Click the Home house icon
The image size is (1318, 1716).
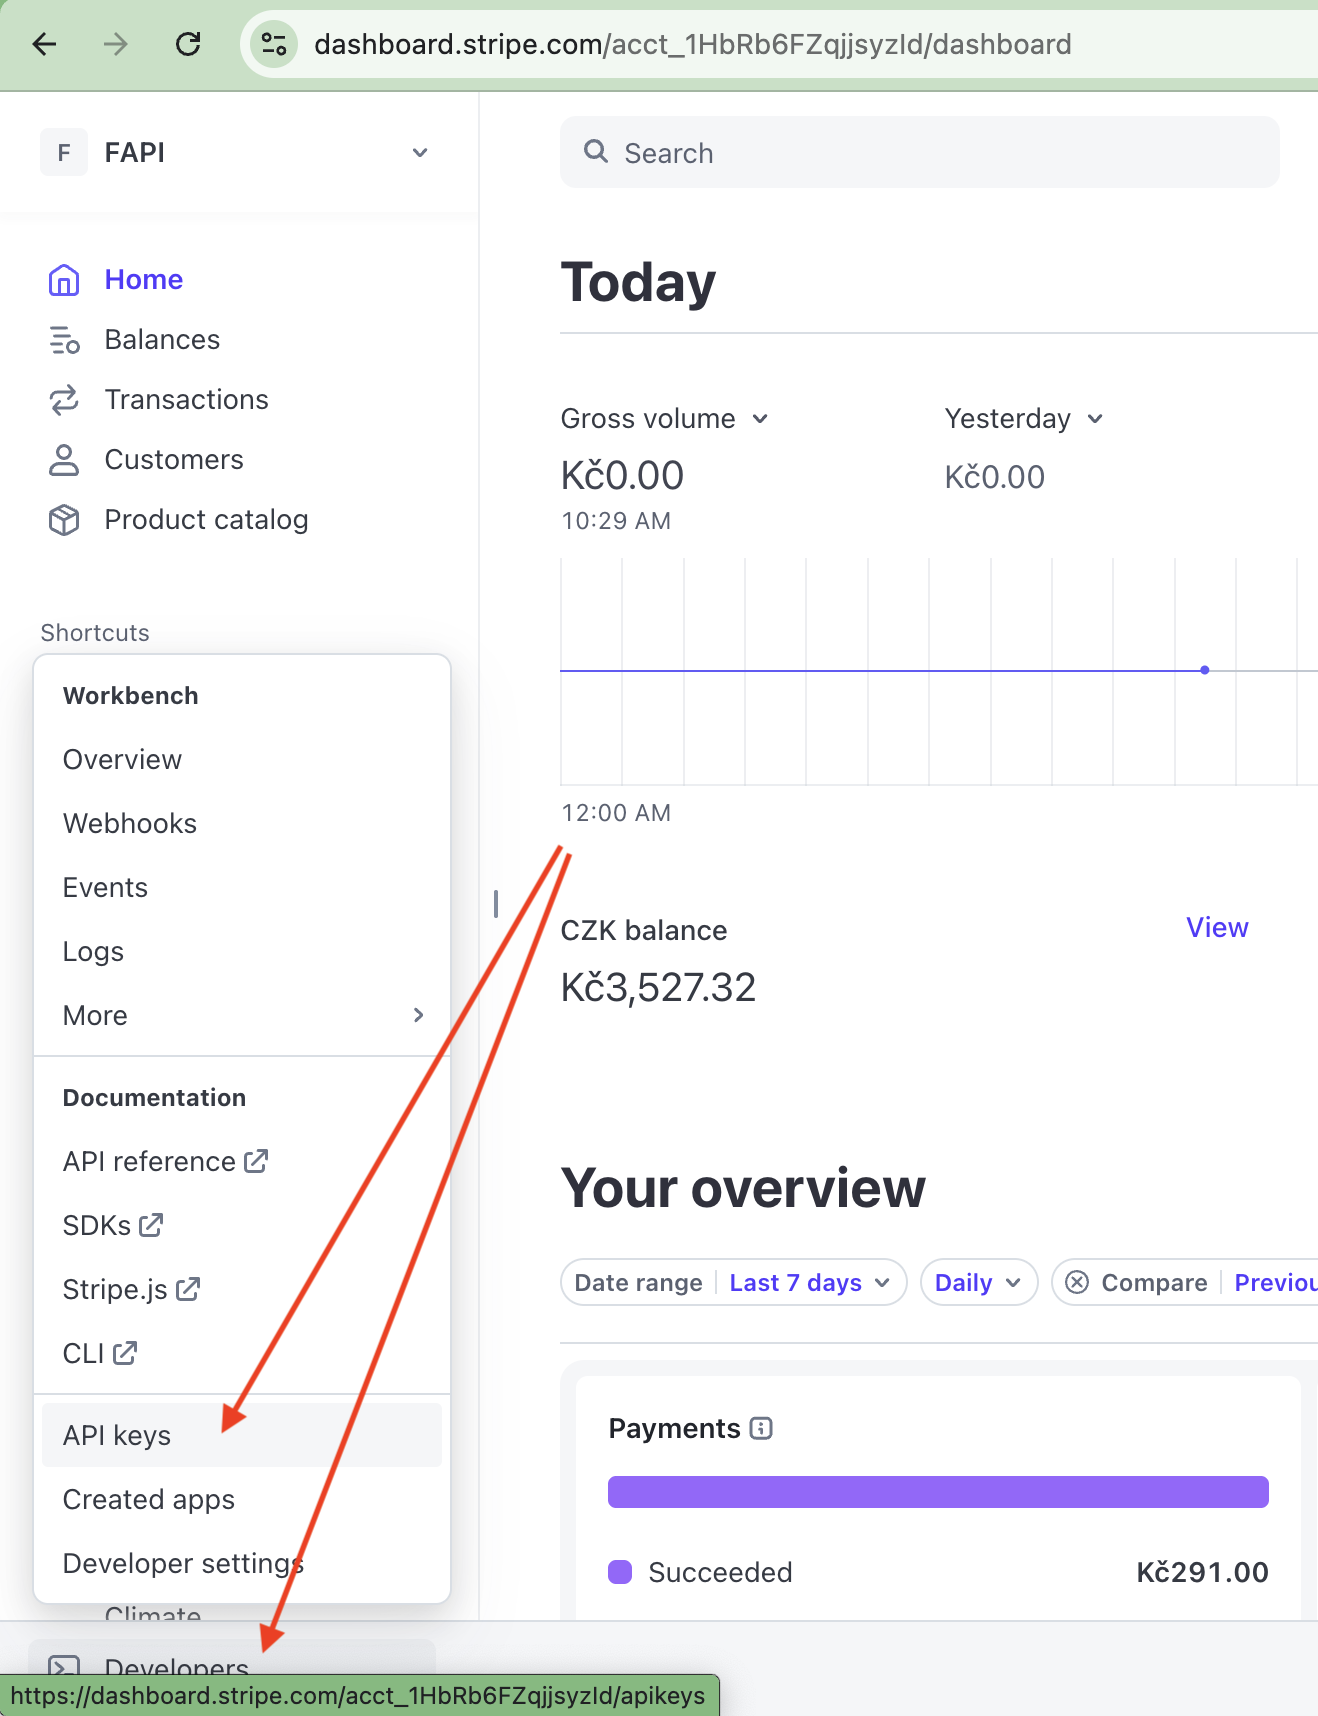point(64,280)
